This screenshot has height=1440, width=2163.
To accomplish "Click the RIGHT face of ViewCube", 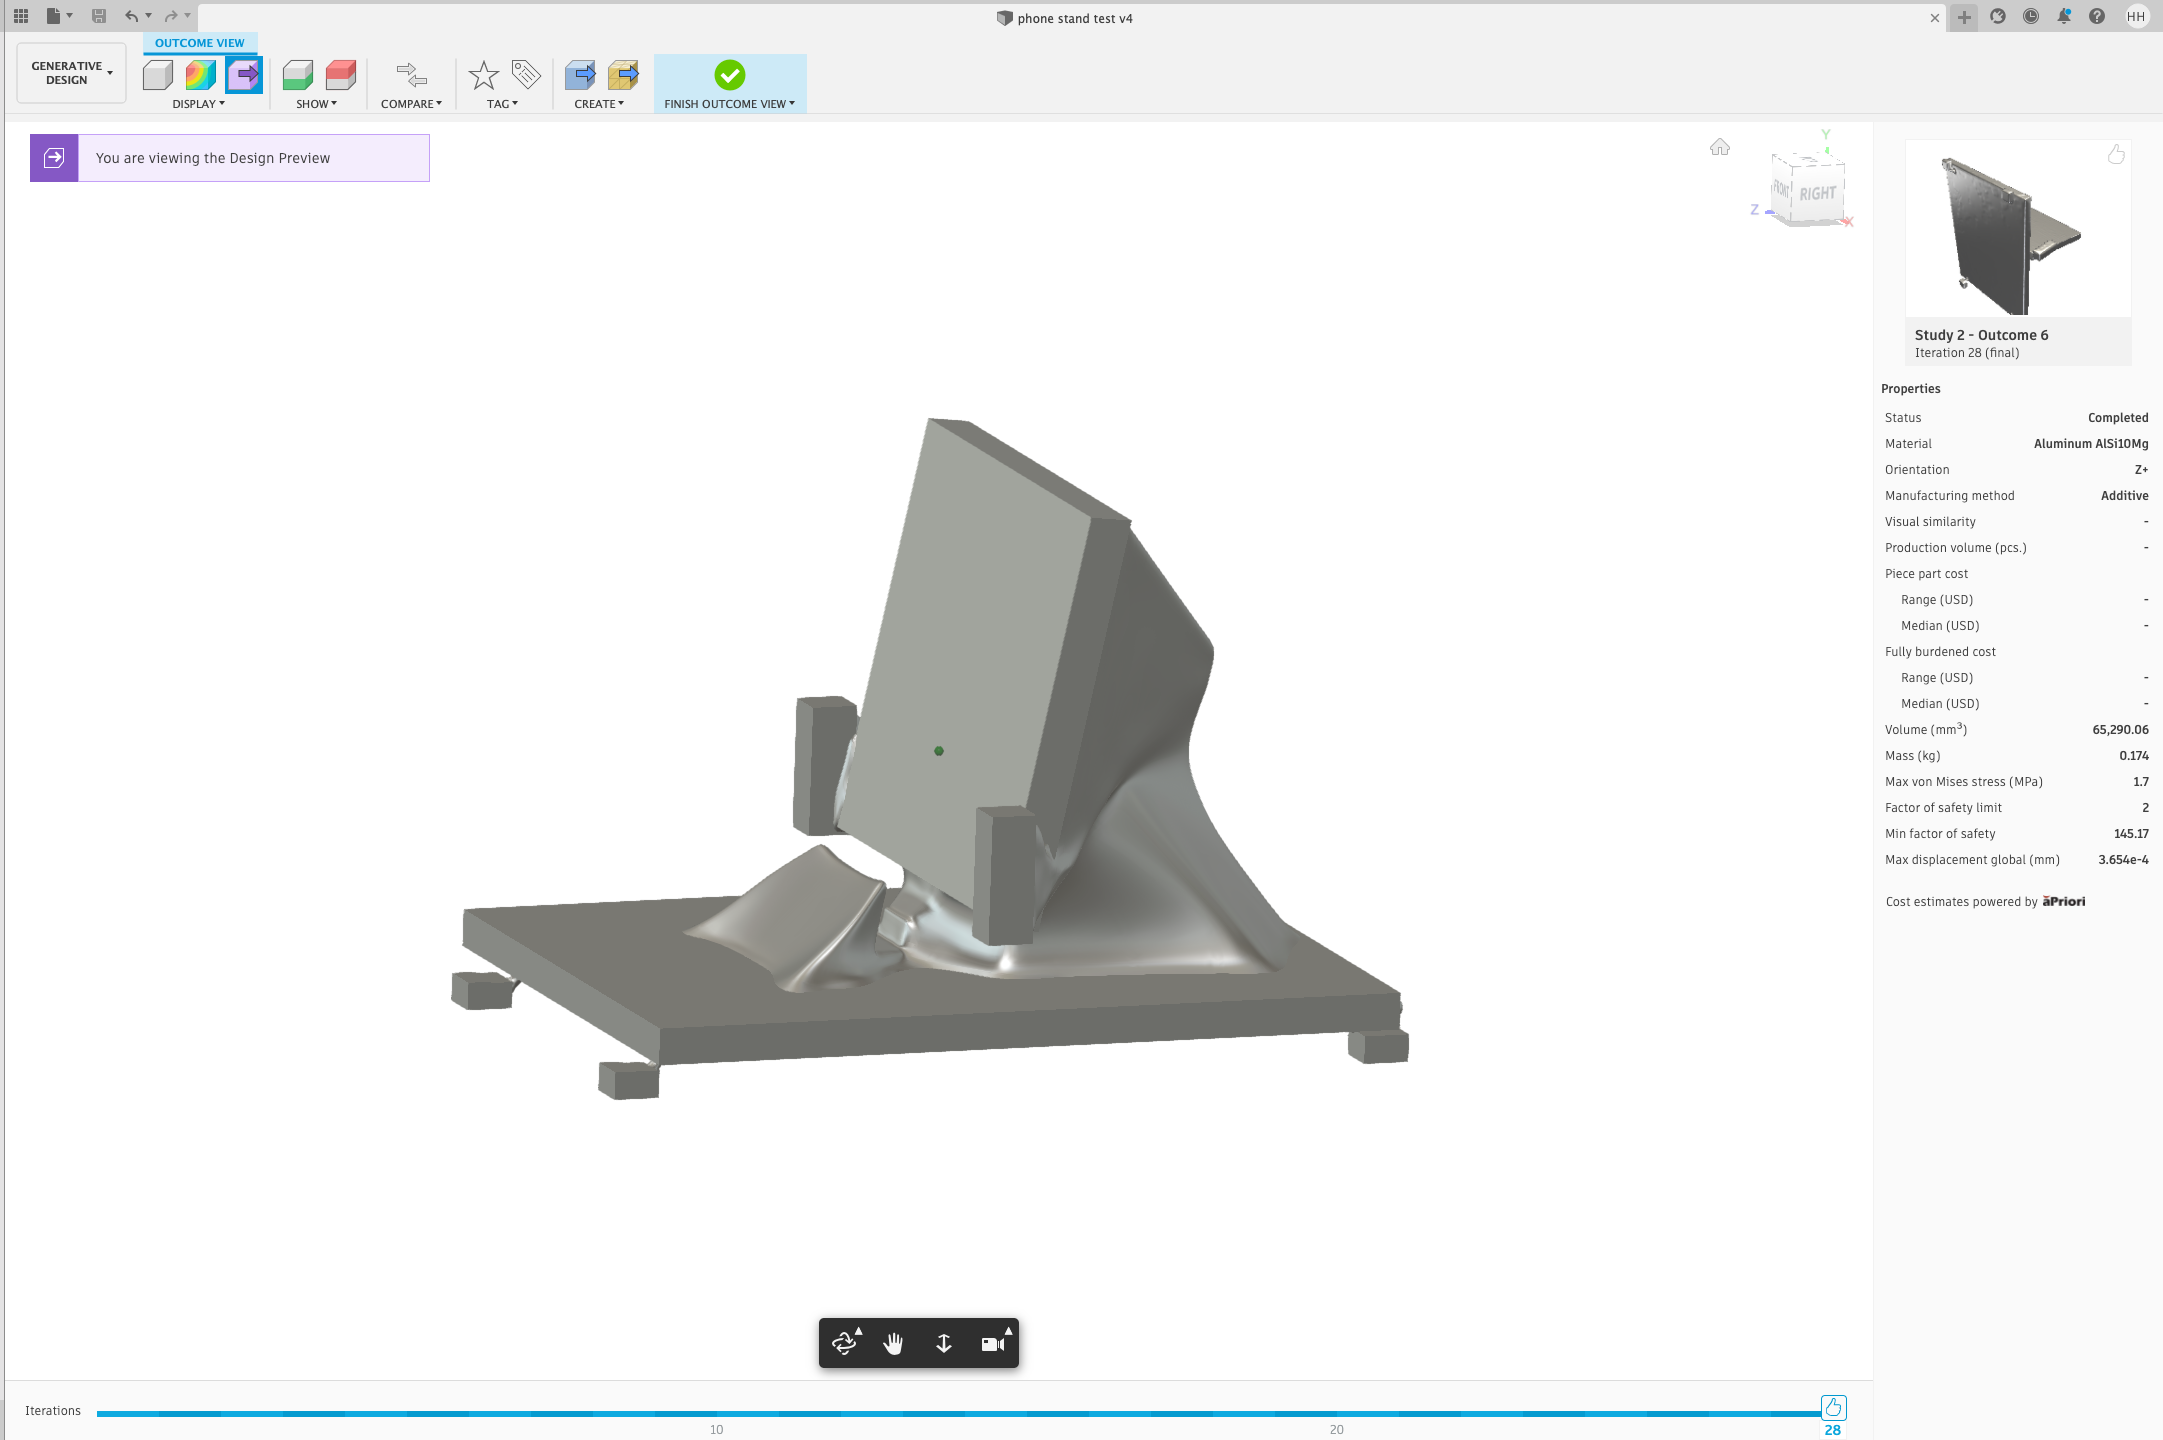I will pos(1817,193).
